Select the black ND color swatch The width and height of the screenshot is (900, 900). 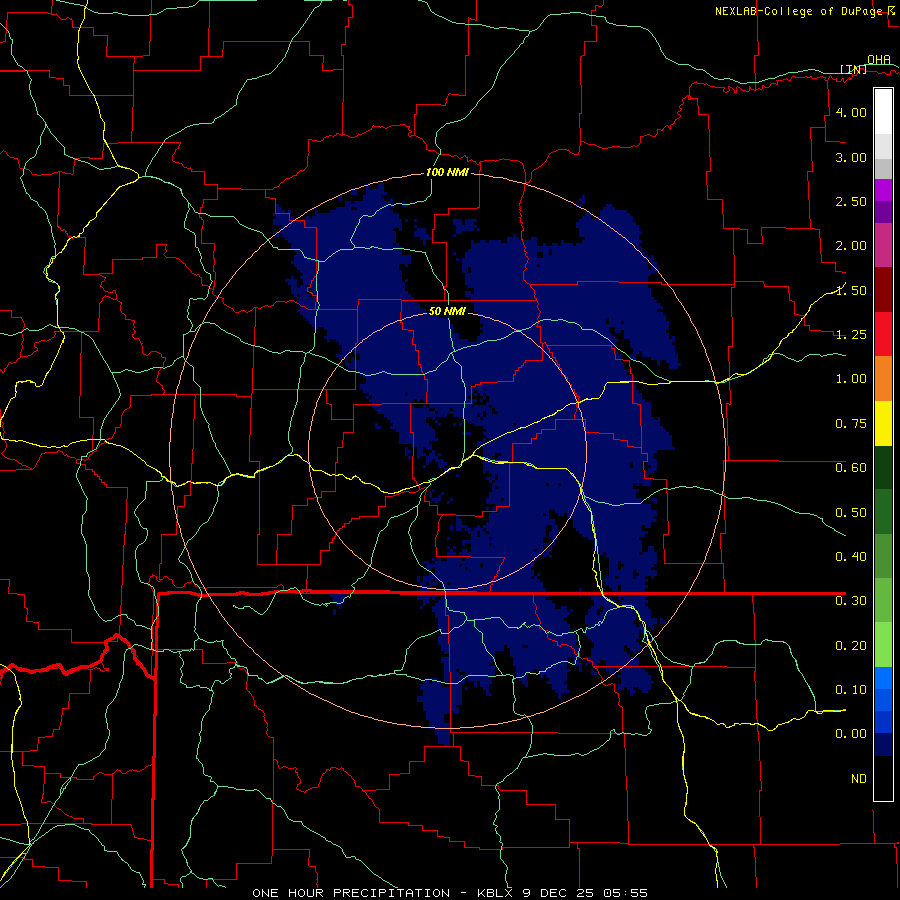[x=883, y=778]
